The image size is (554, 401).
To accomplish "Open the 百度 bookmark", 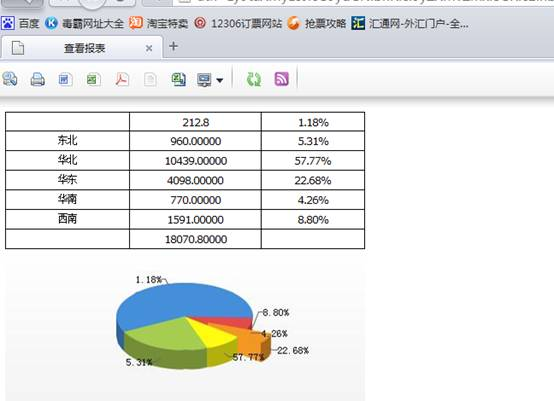I will click(20, 23).
